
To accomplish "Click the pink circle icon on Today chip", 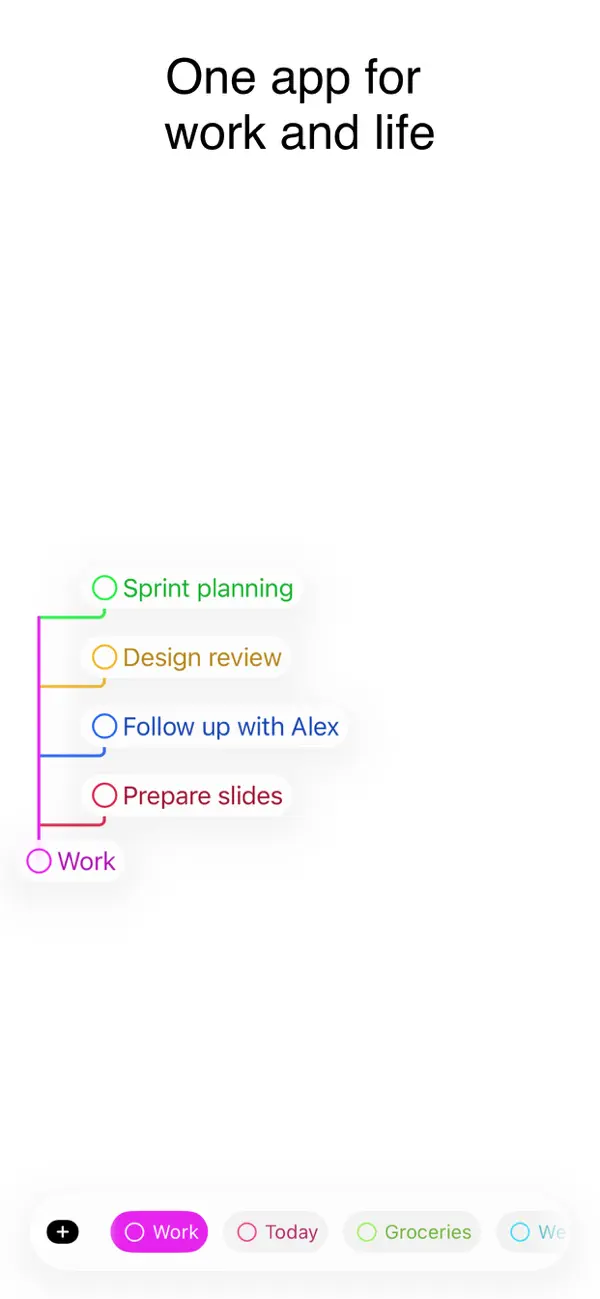I will click(247, 1232).
